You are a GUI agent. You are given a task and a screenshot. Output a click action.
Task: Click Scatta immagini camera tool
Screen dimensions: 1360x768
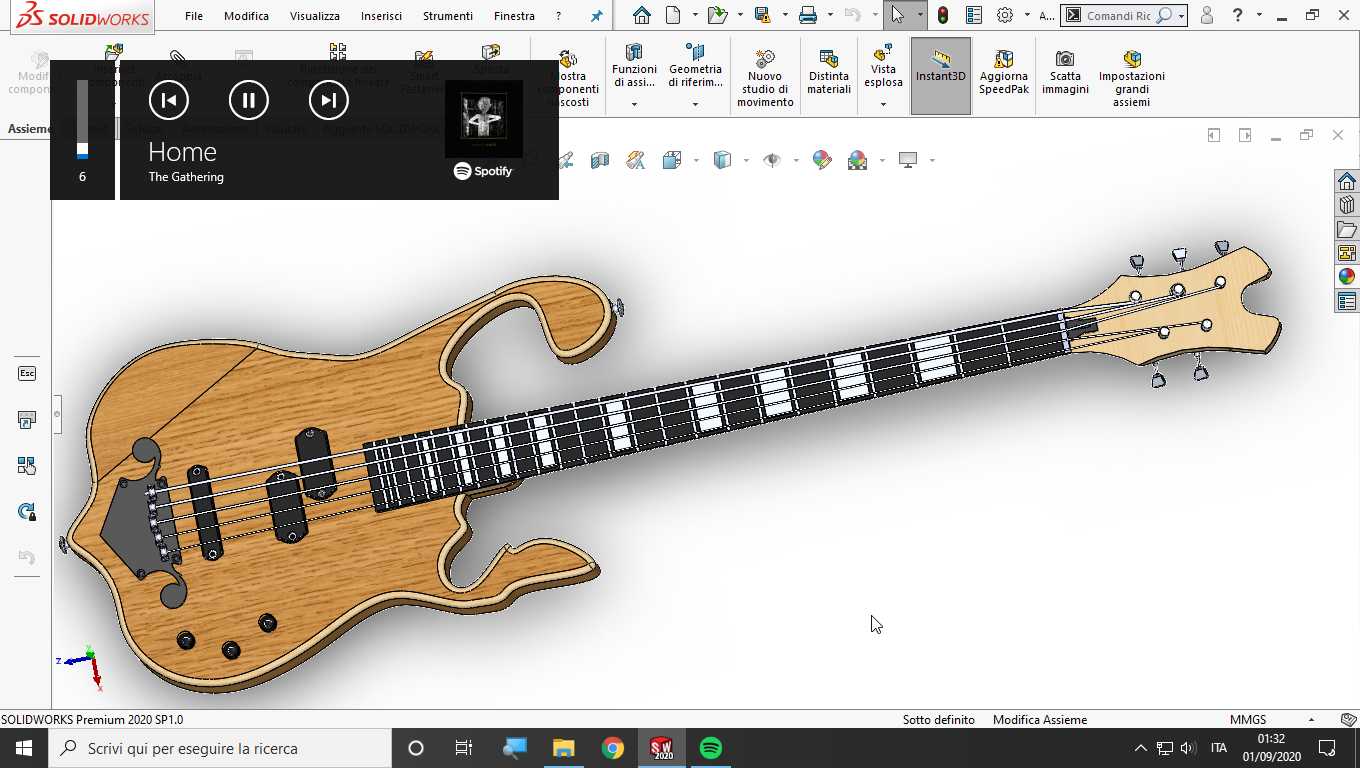pos(1065,72)
